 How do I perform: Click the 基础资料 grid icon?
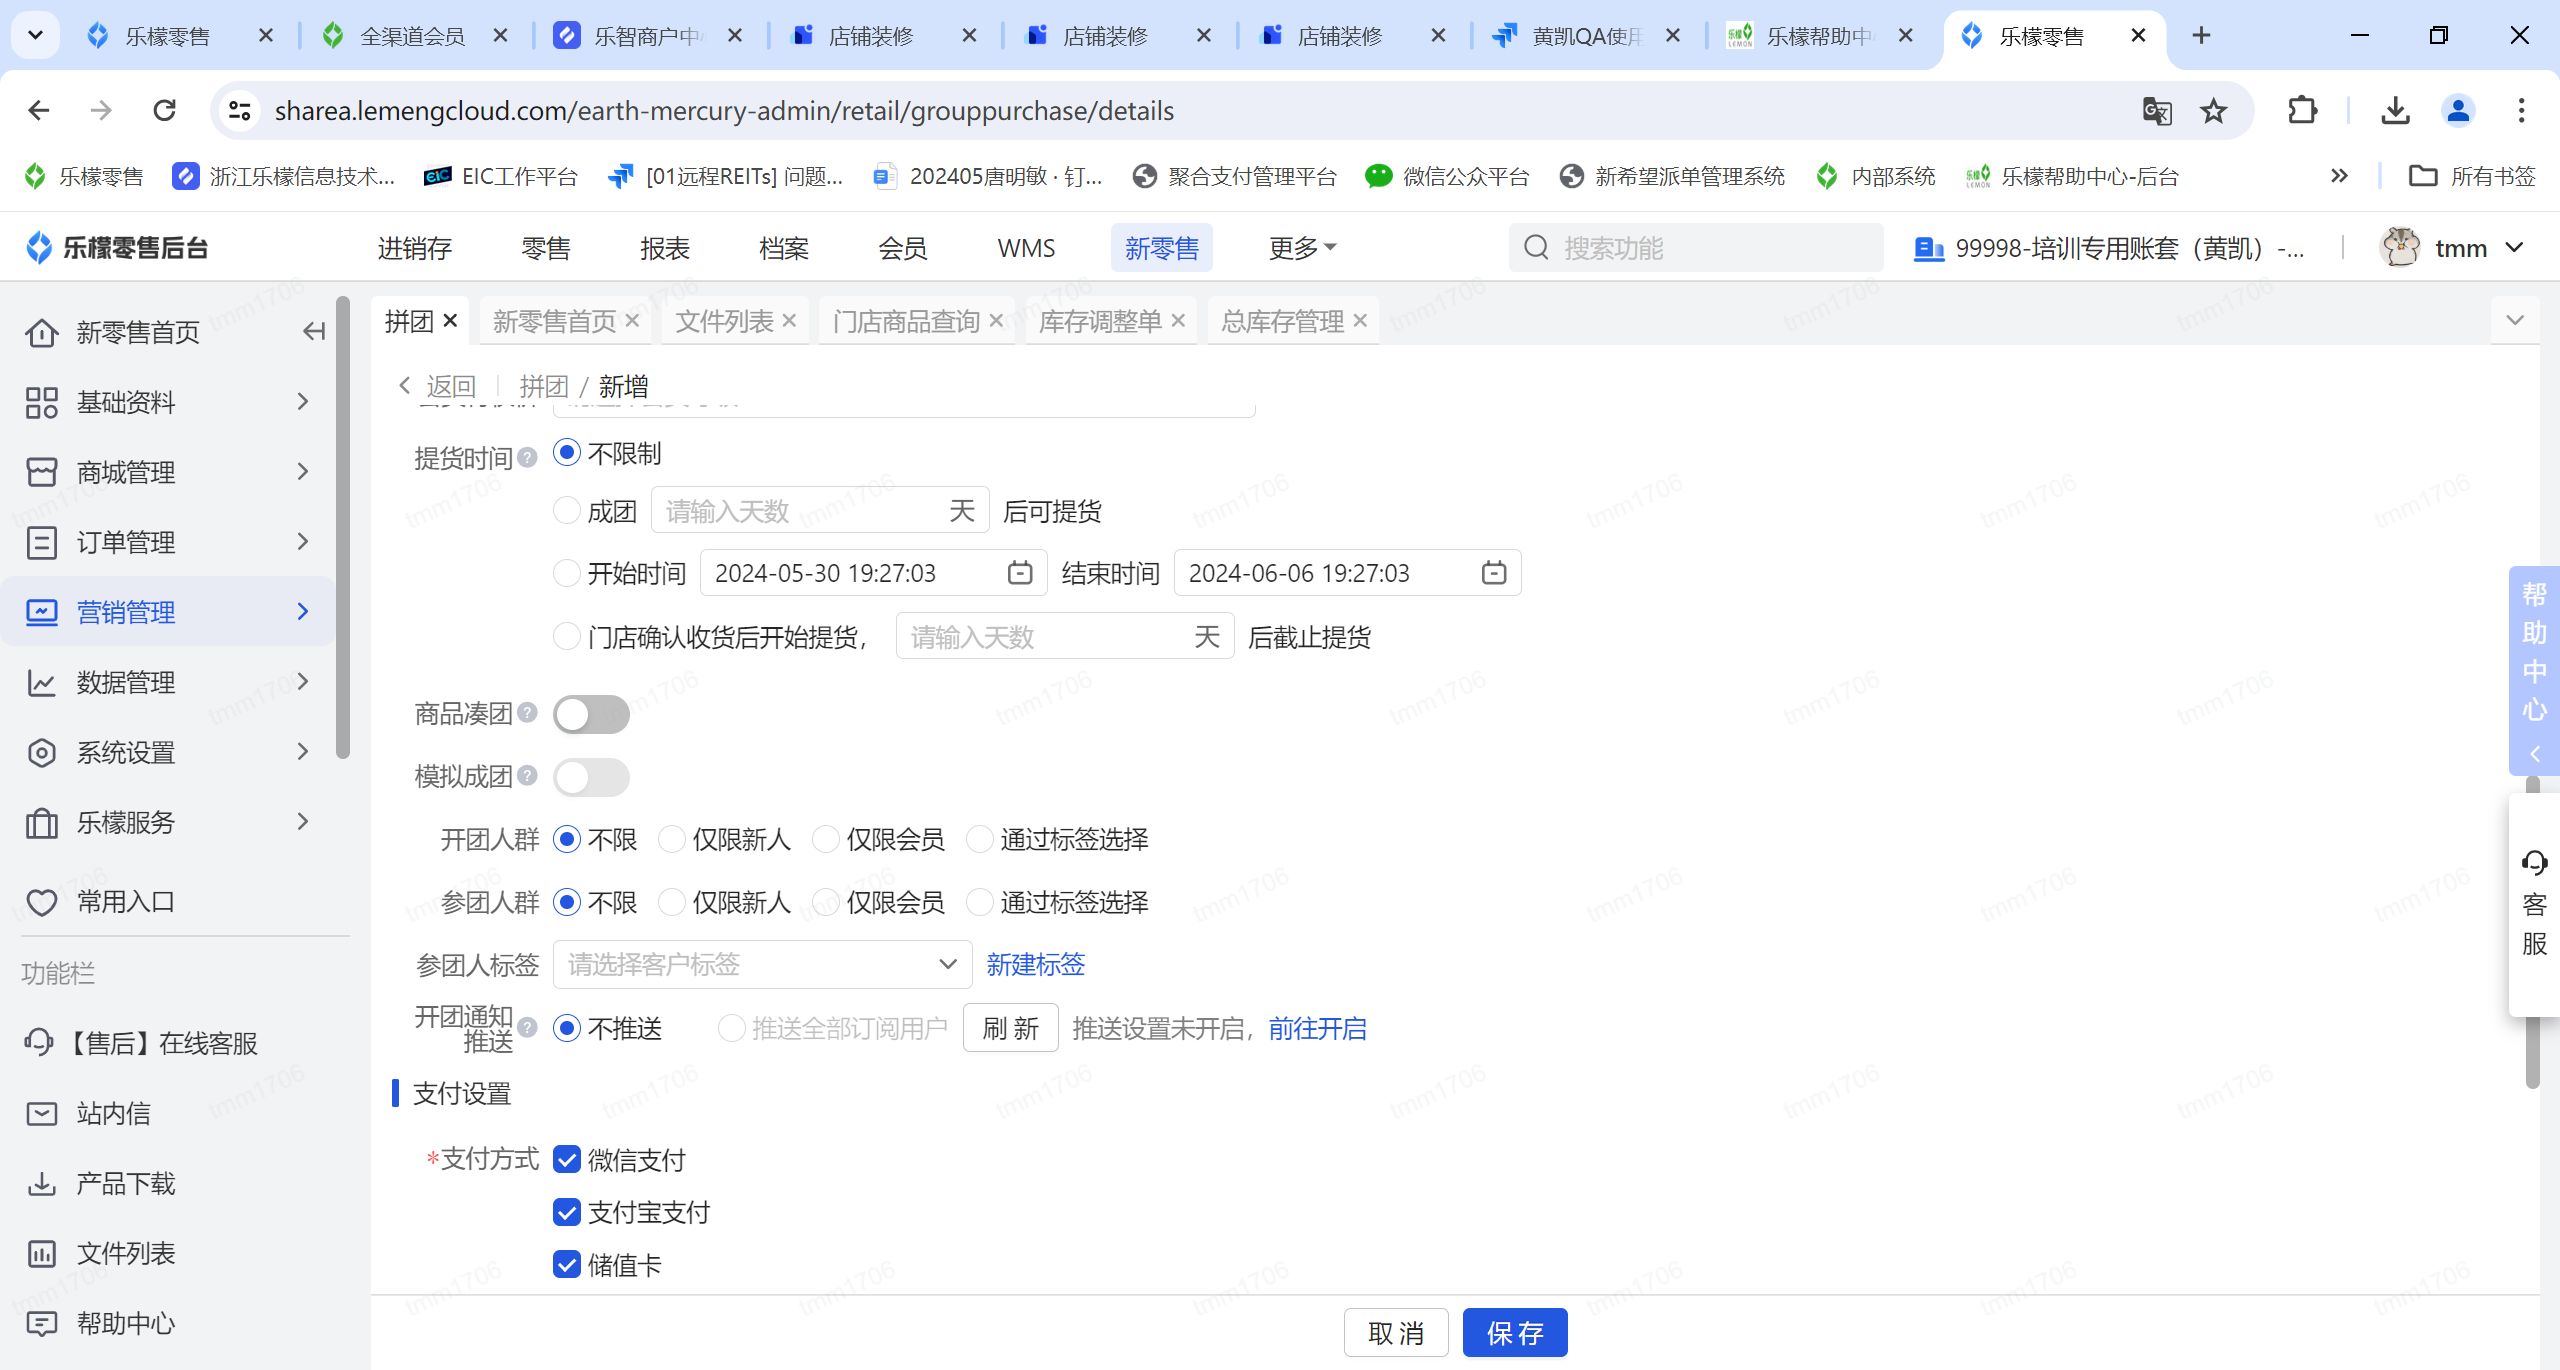pos(41,402)
